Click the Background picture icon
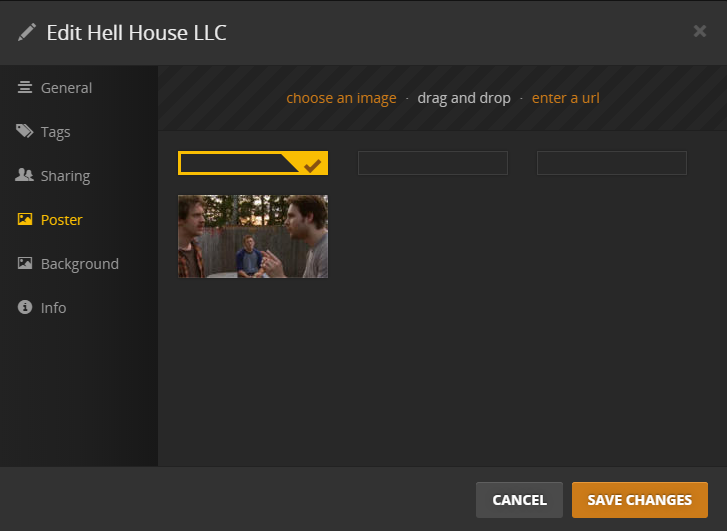Image resolution: width=727 pixels, height=531 pixels. pyautogui.click(x=25, y=263)
